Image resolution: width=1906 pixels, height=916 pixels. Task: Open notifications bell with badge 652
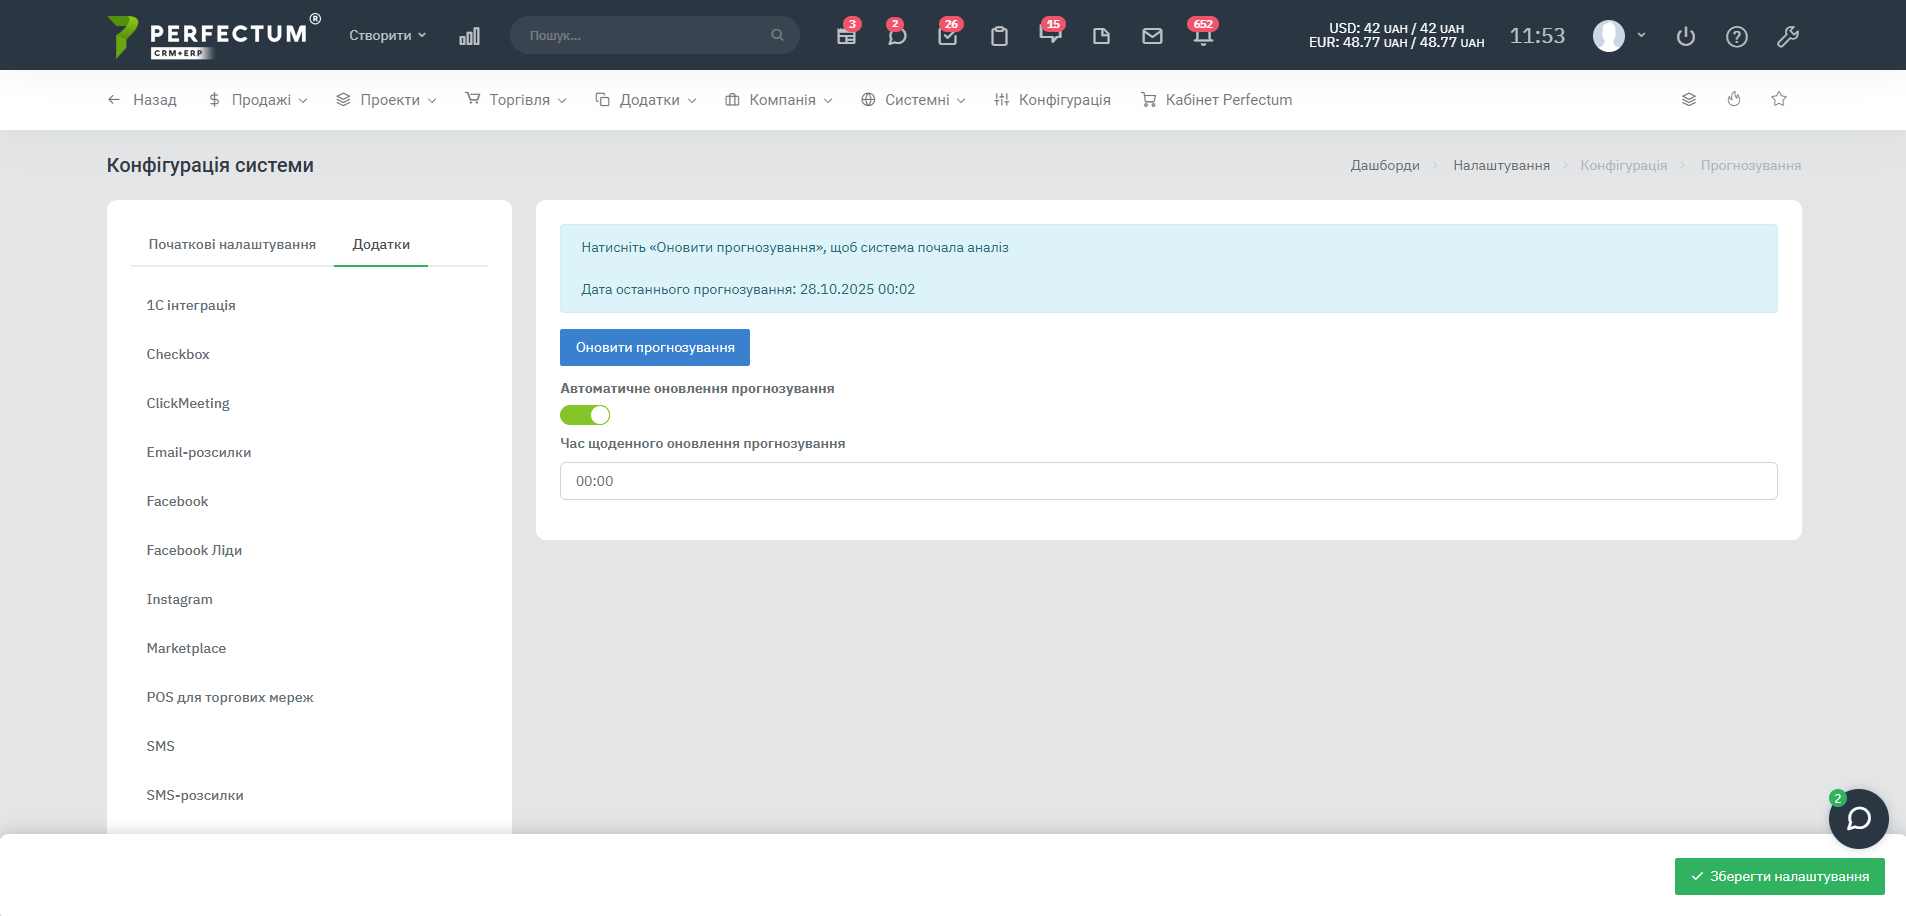click(1202, 36)
